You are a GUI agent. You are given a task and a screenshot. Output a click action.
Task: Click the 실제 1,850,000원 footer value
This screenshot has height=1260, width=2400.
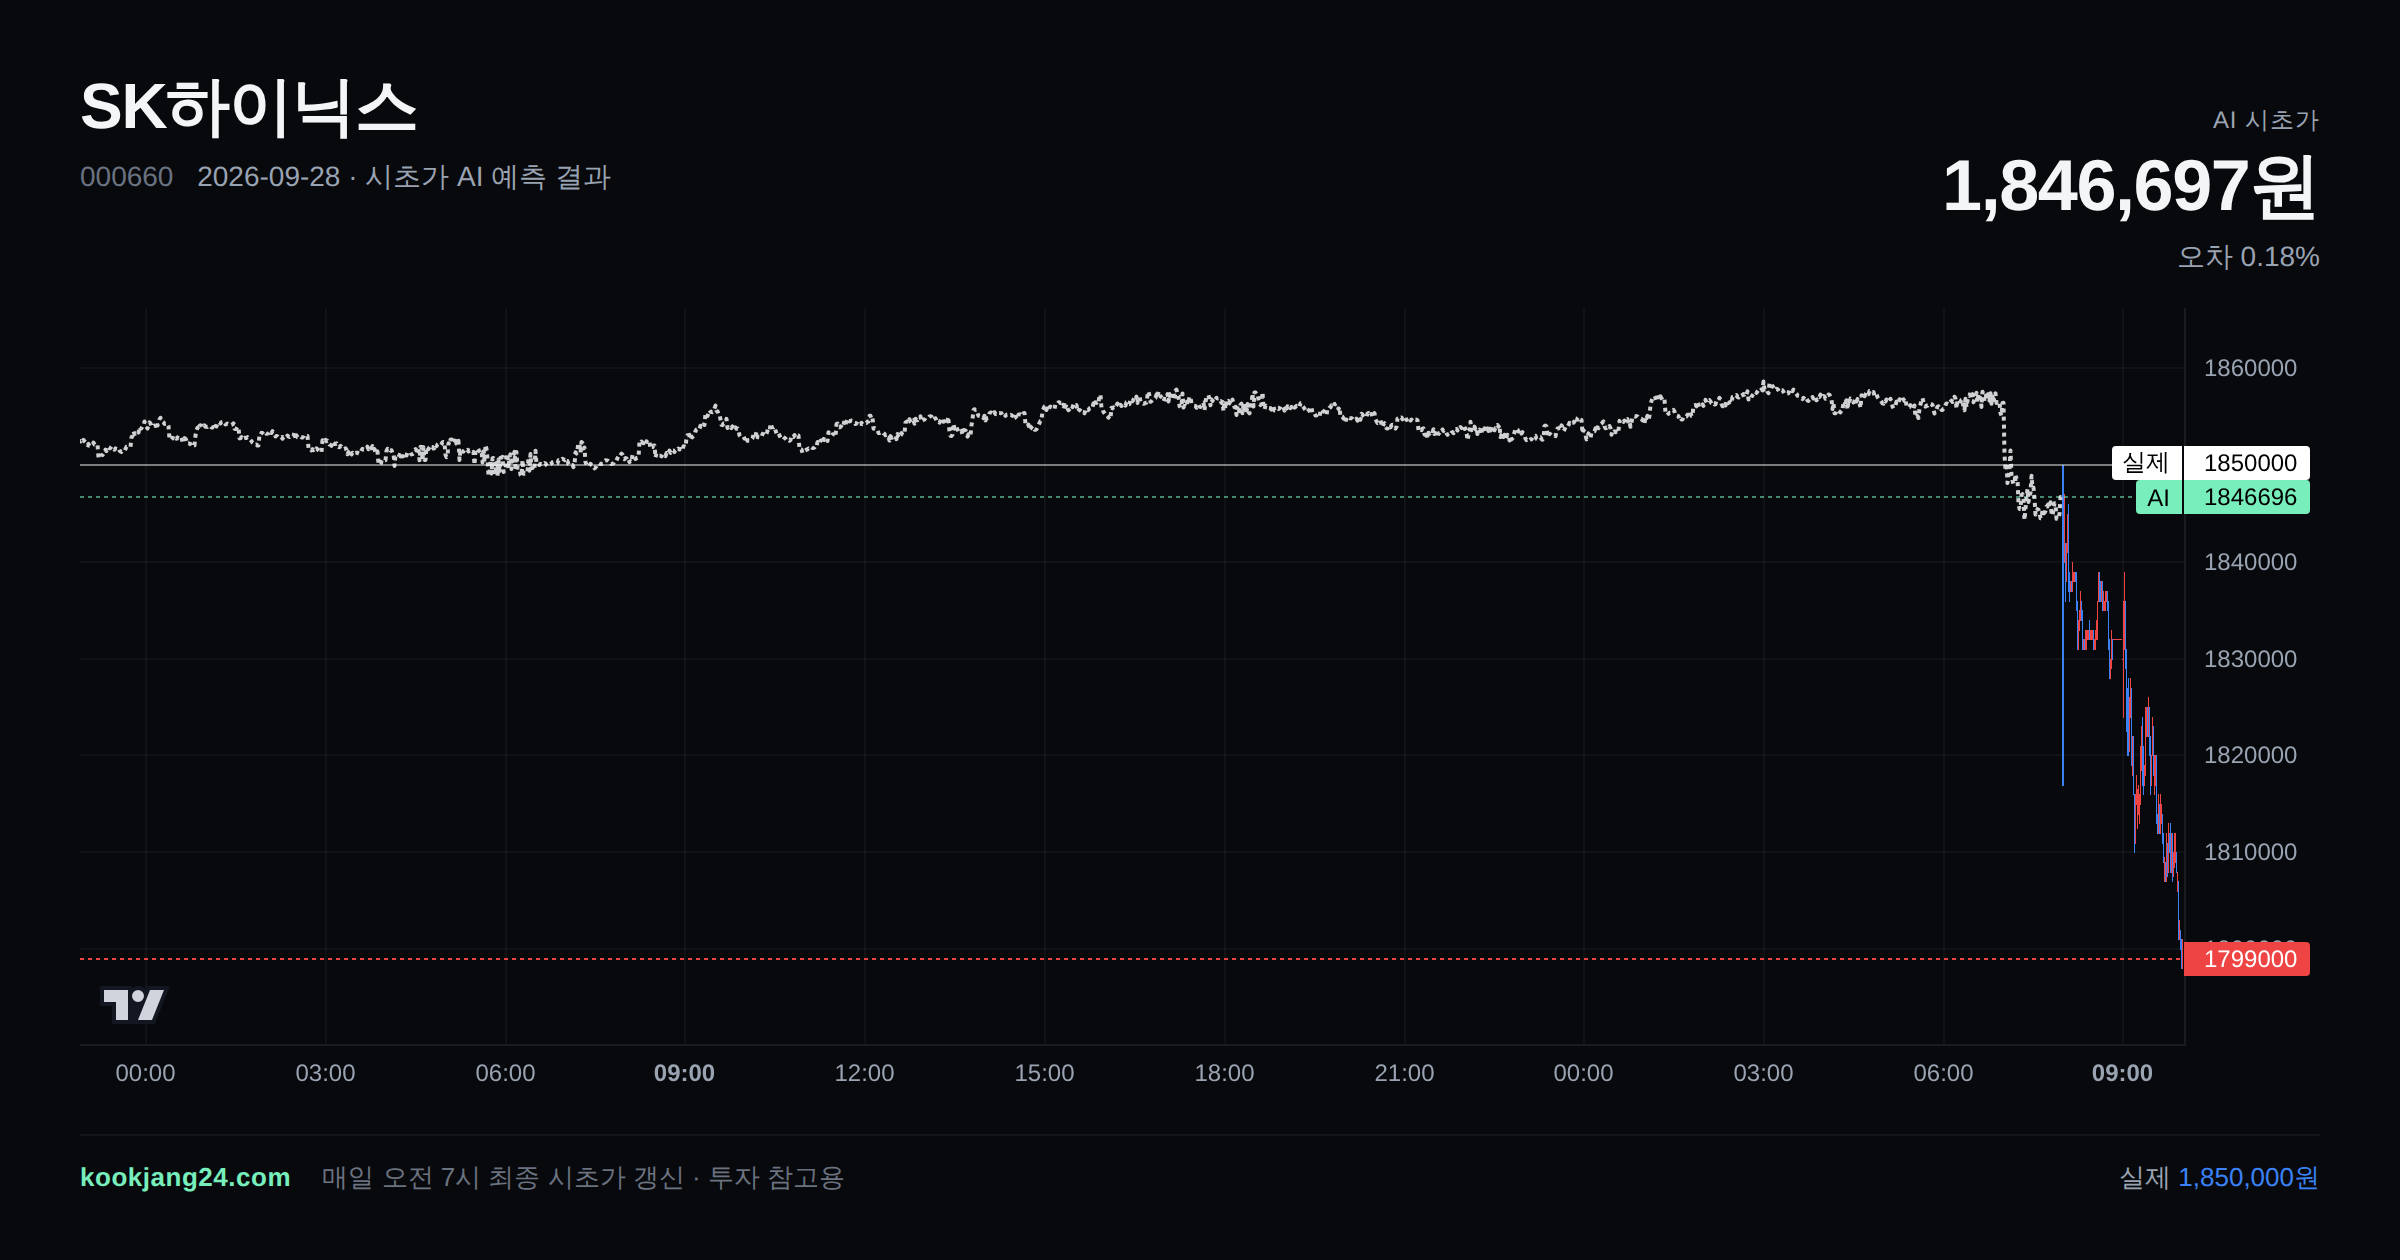point(2219,1177)
